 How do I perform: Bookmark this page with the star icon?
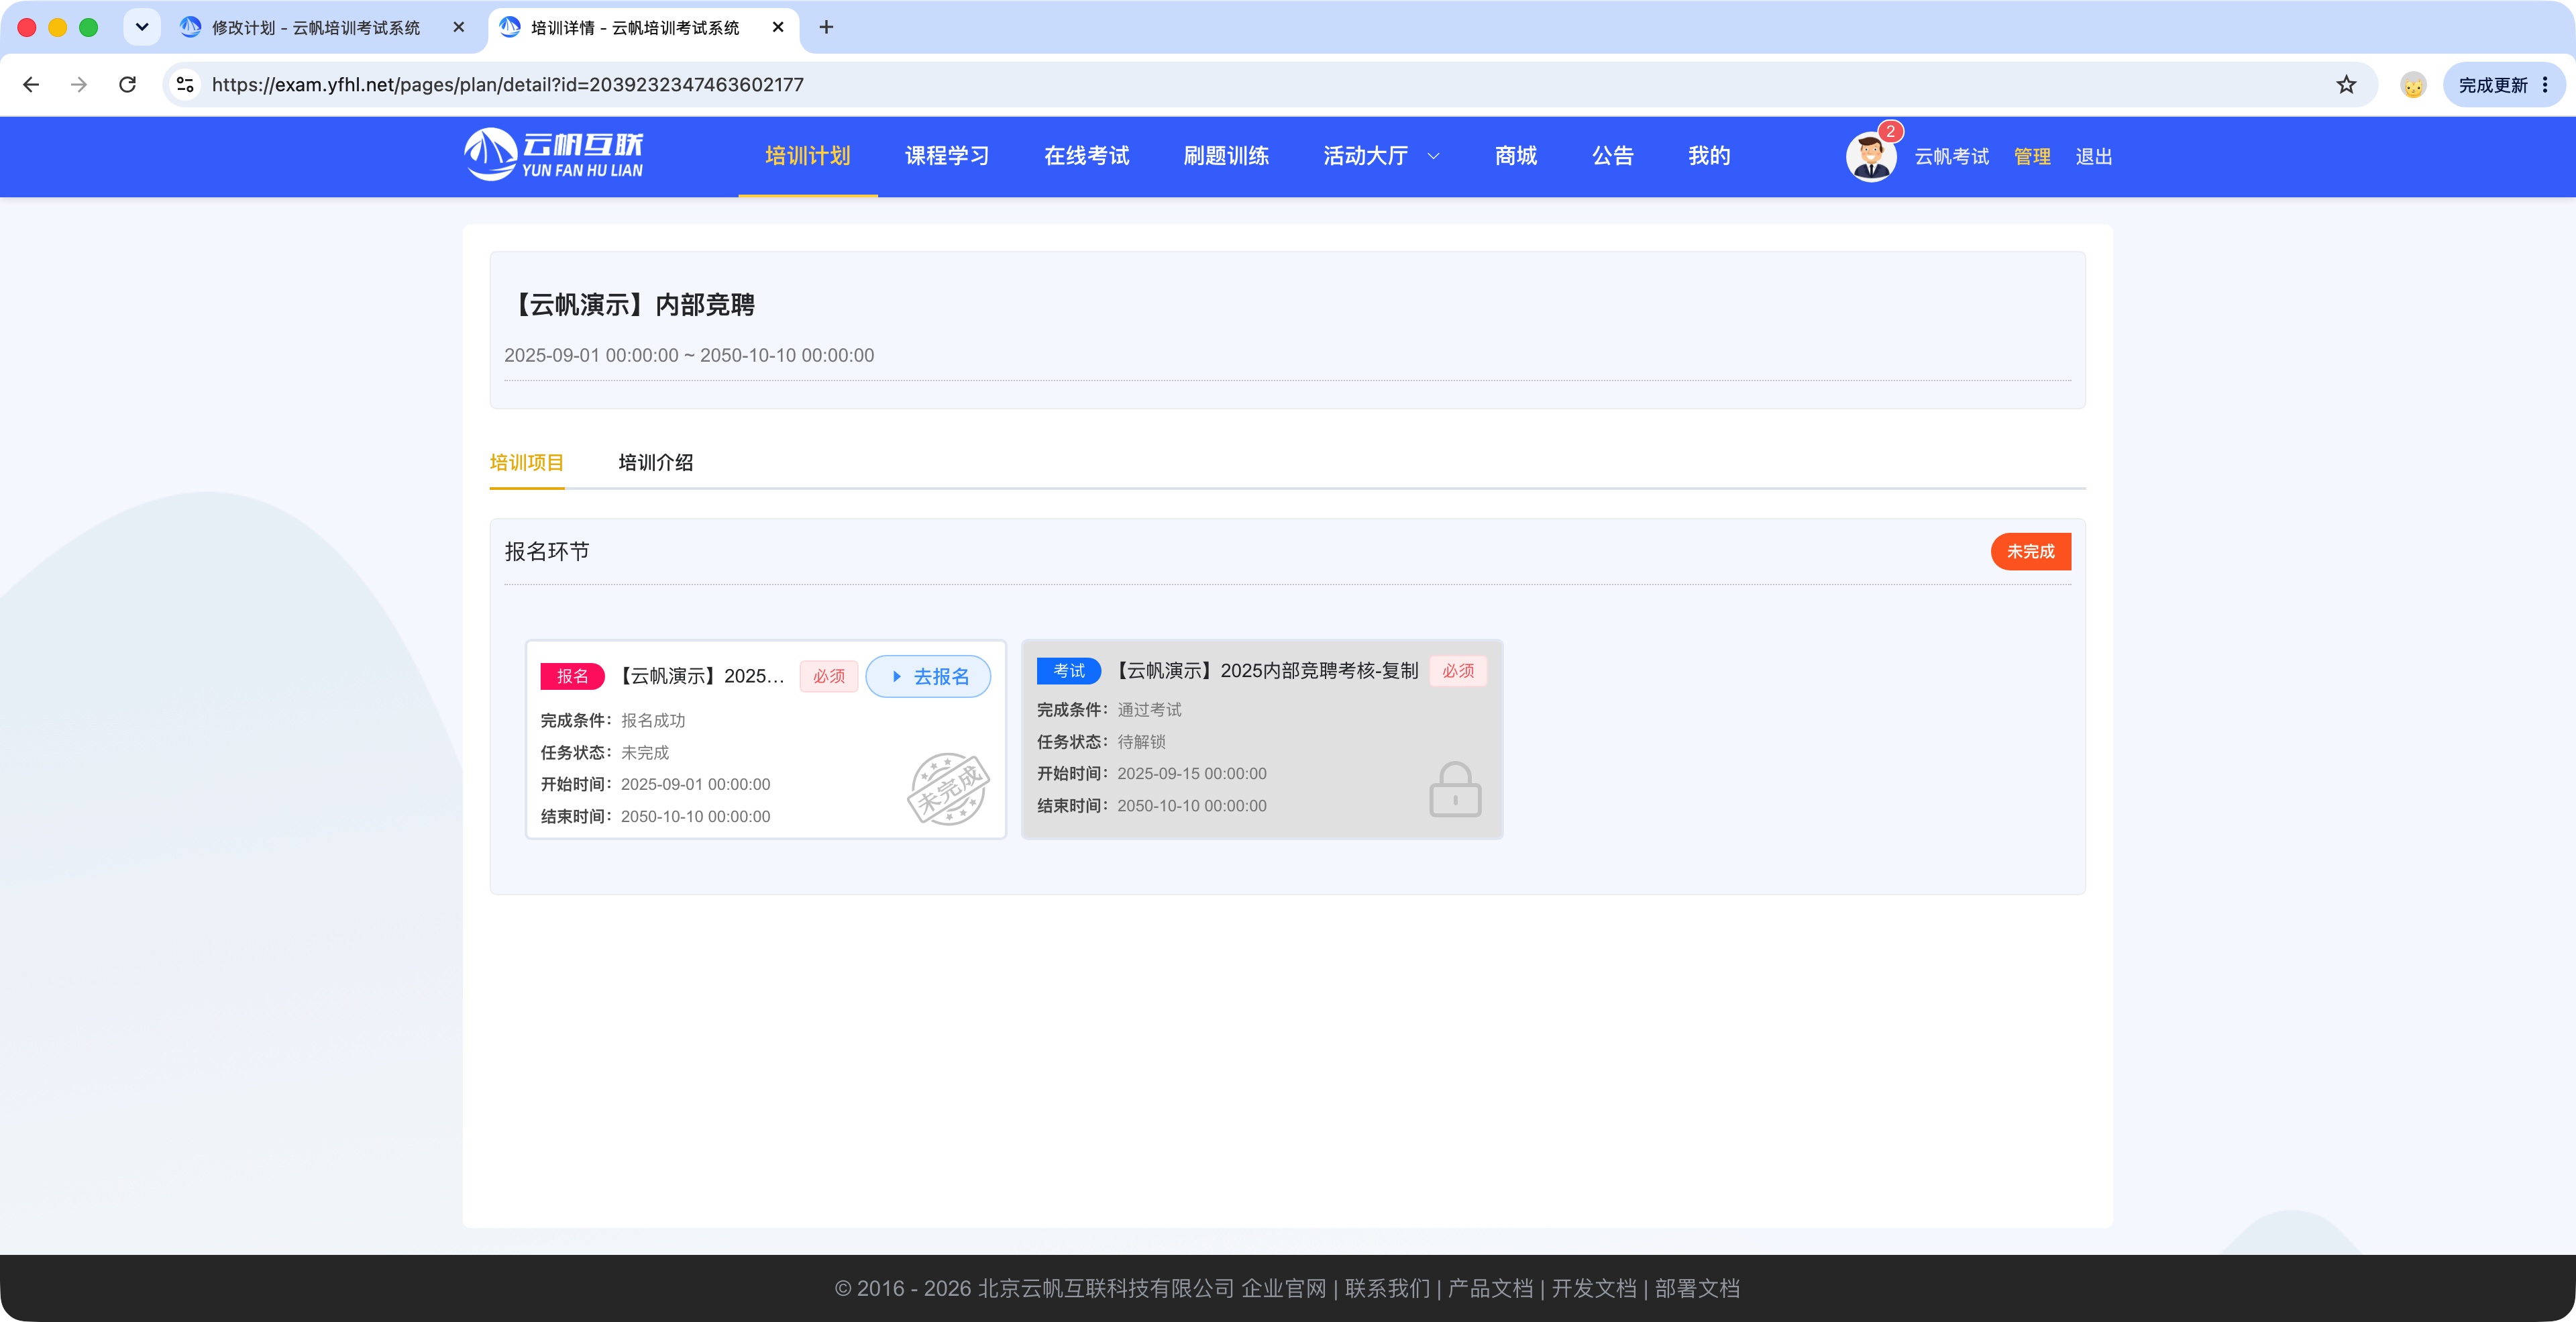(x=2346, y=85)
